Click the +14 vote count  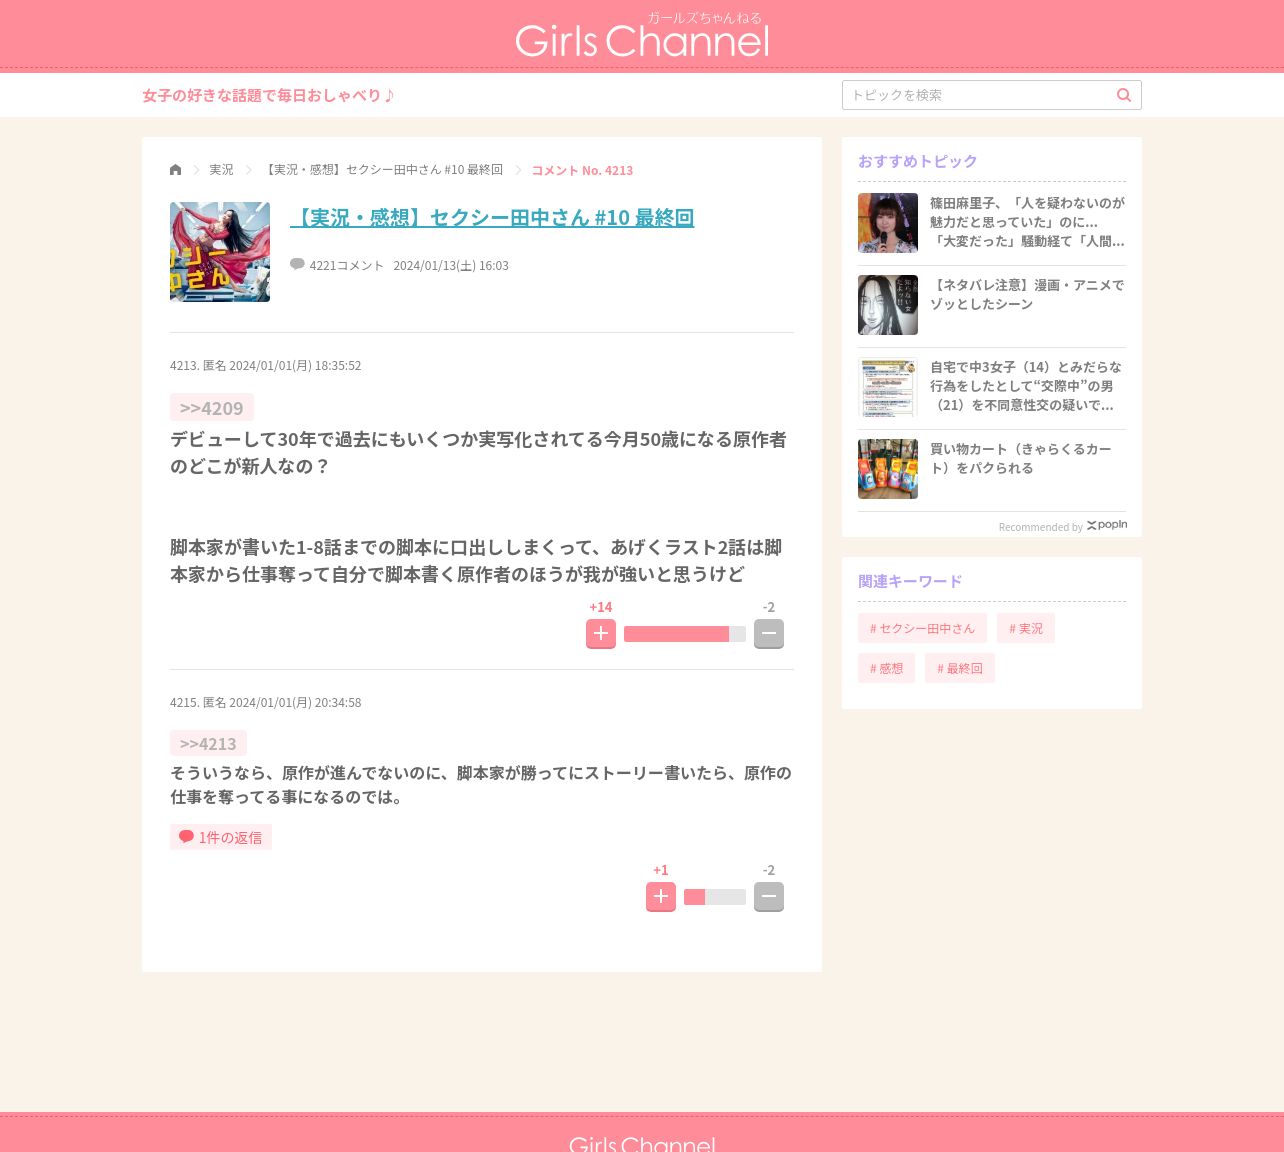[x=601, y=607]
